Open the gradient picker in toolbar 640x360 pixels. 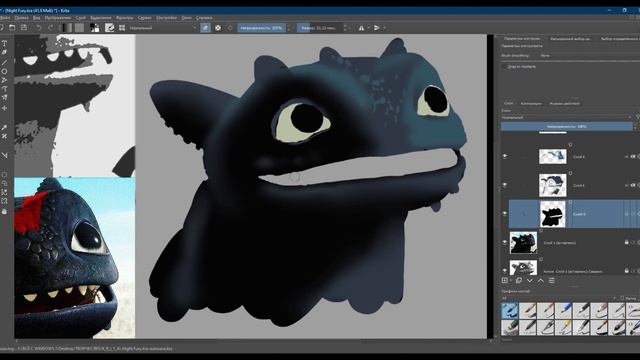click(x=66, y=28)
